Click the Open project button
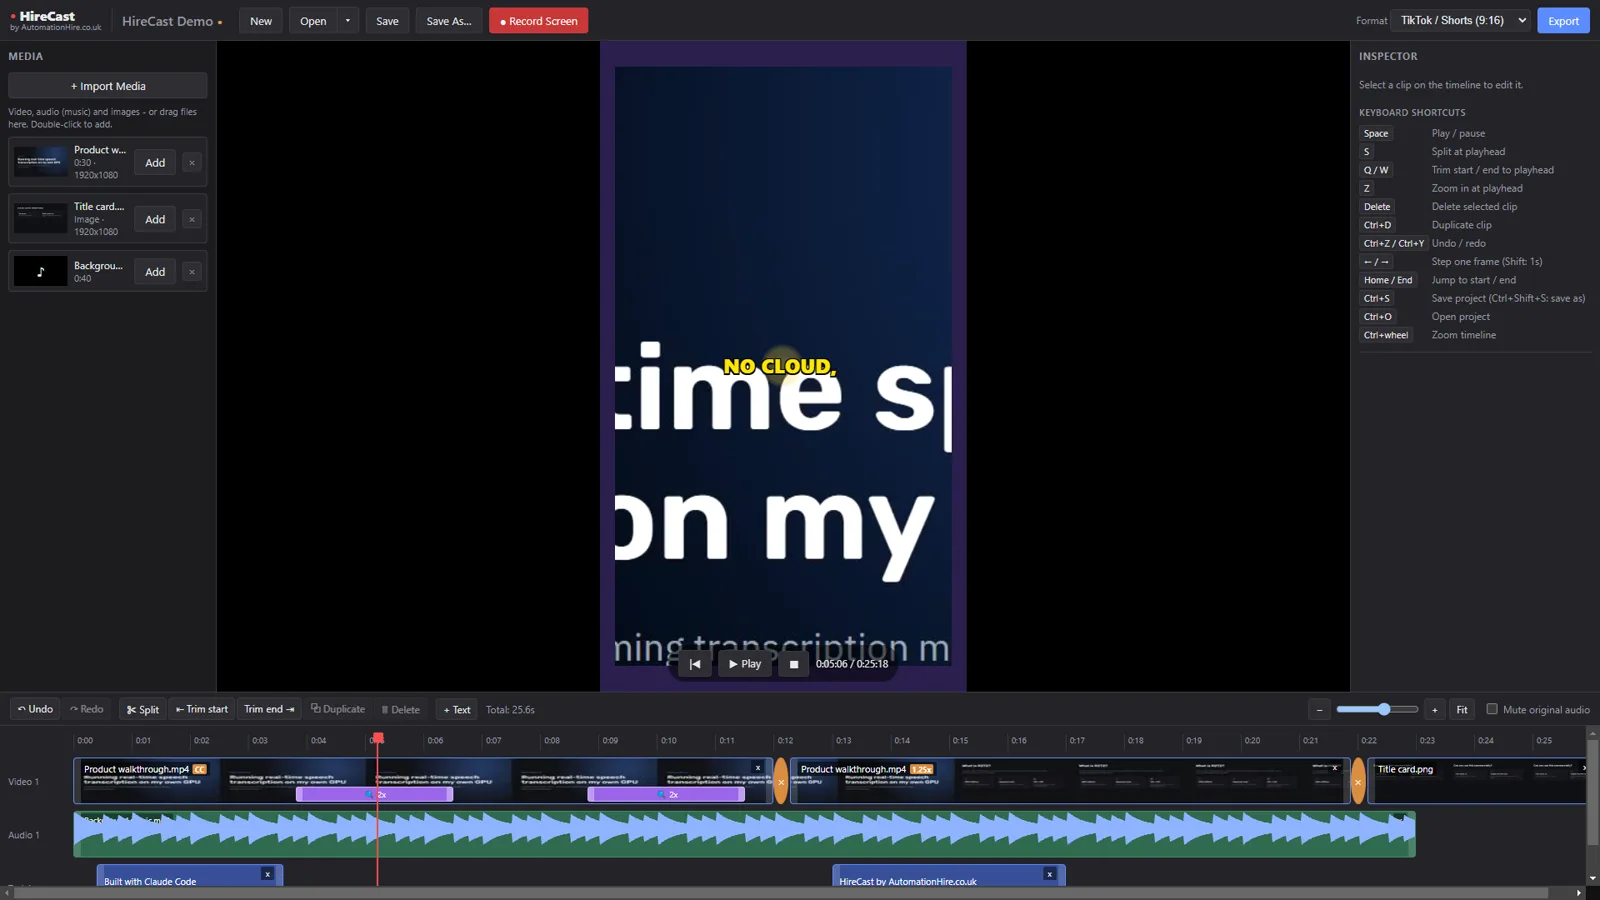This screenshot has height=900, width=1600. tap(313, 21)
